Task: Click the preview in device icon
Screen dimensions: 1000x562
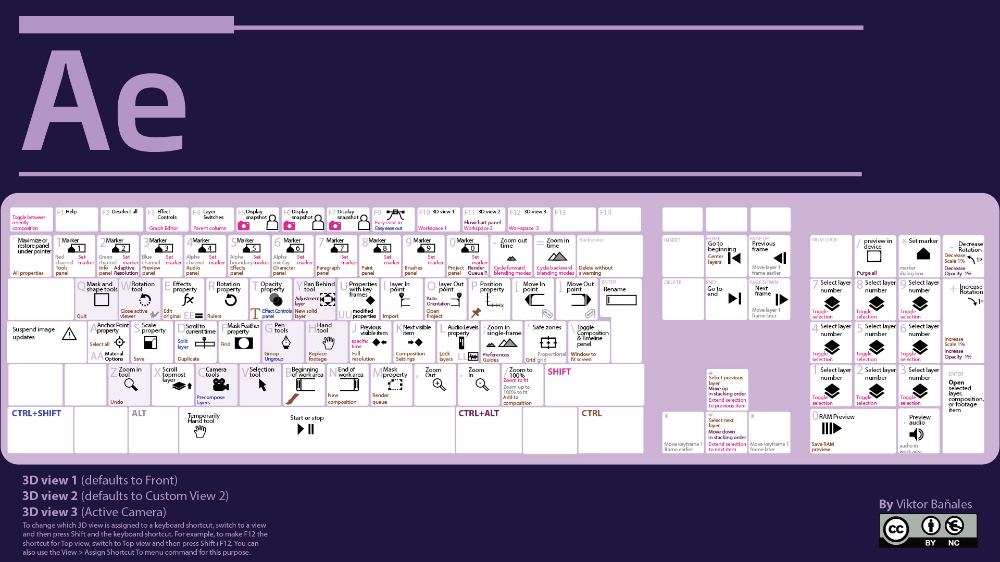Action: (874, 256)
